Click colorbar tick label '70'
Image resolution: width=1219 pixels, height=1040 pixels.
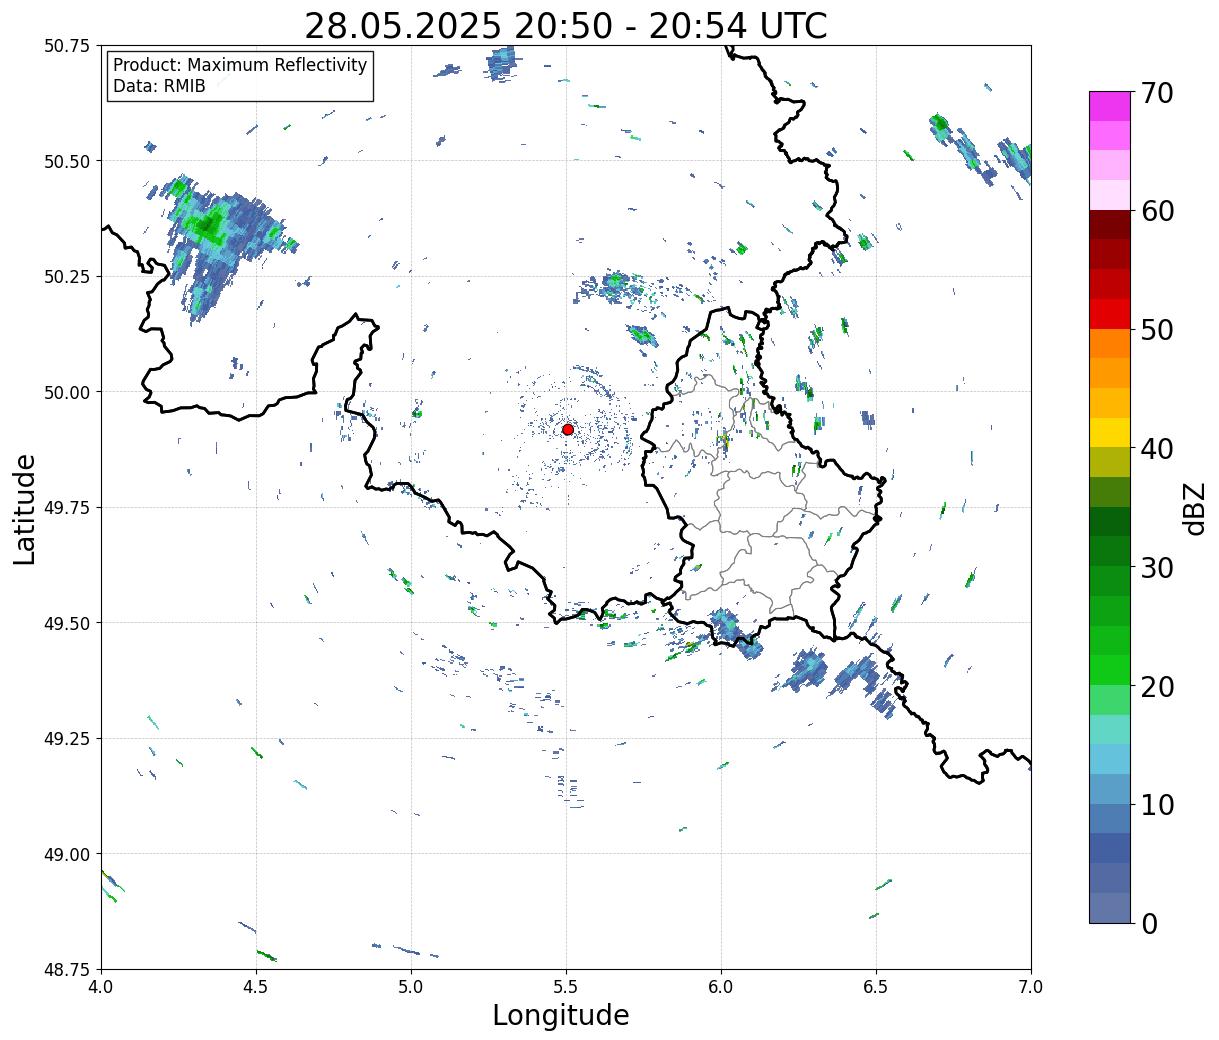[1157, 93]
